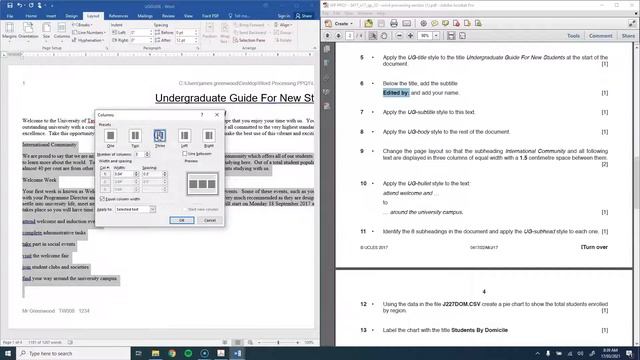This screenshot has width=640, height=360.
Task: Click the Windows taskbar search box
Action: pos(73,353)
